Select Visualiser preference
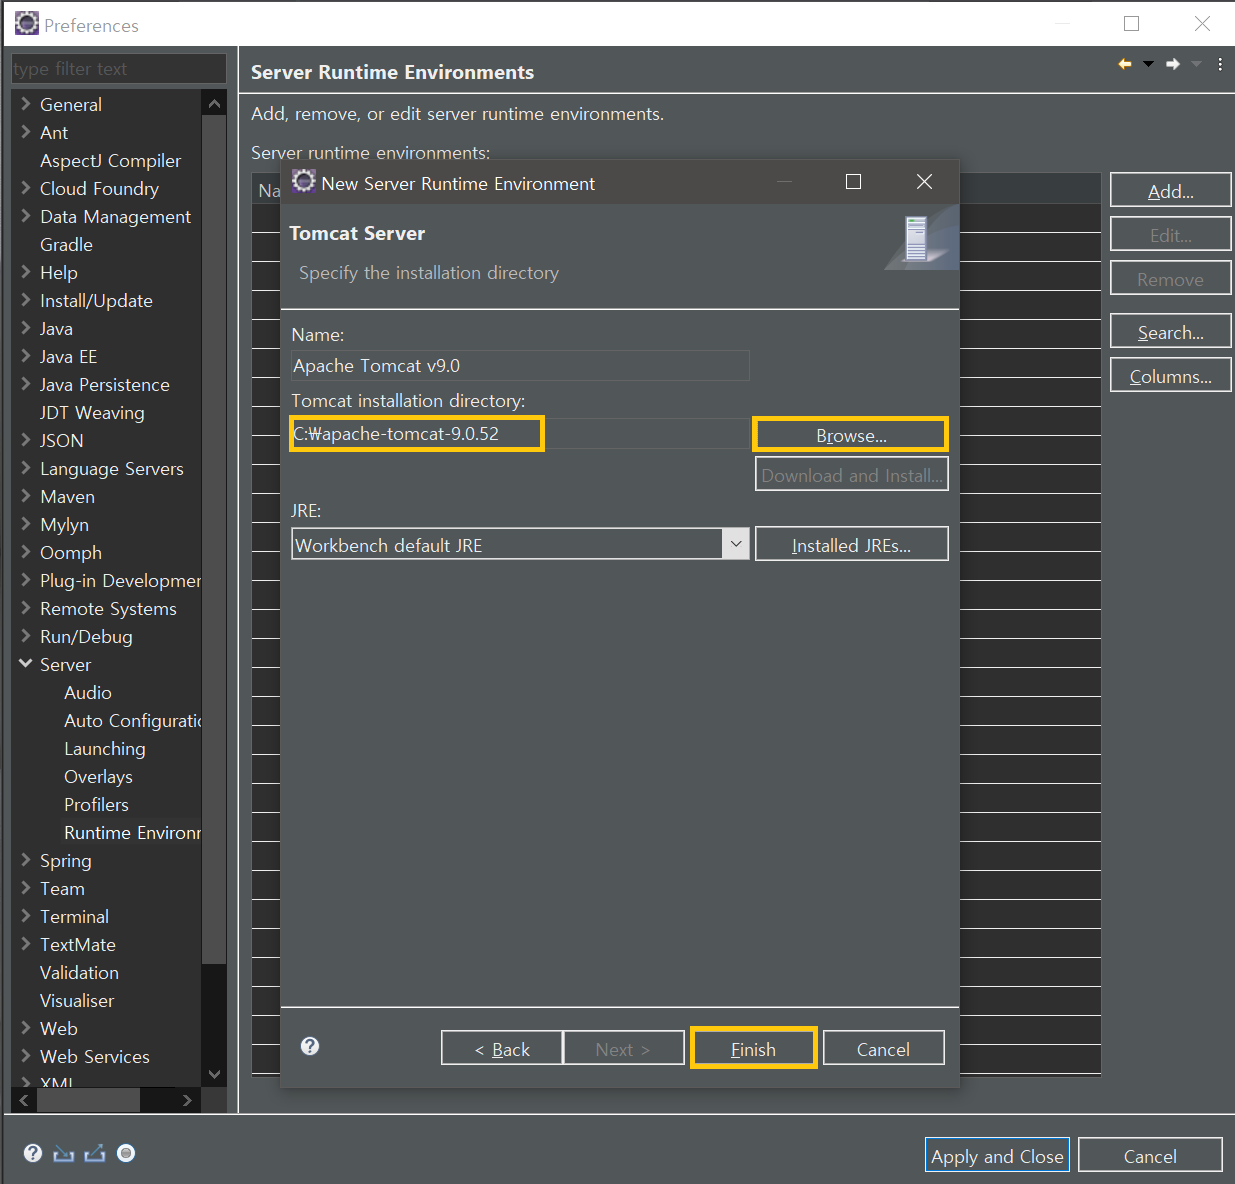 [x=77, y=1000]
